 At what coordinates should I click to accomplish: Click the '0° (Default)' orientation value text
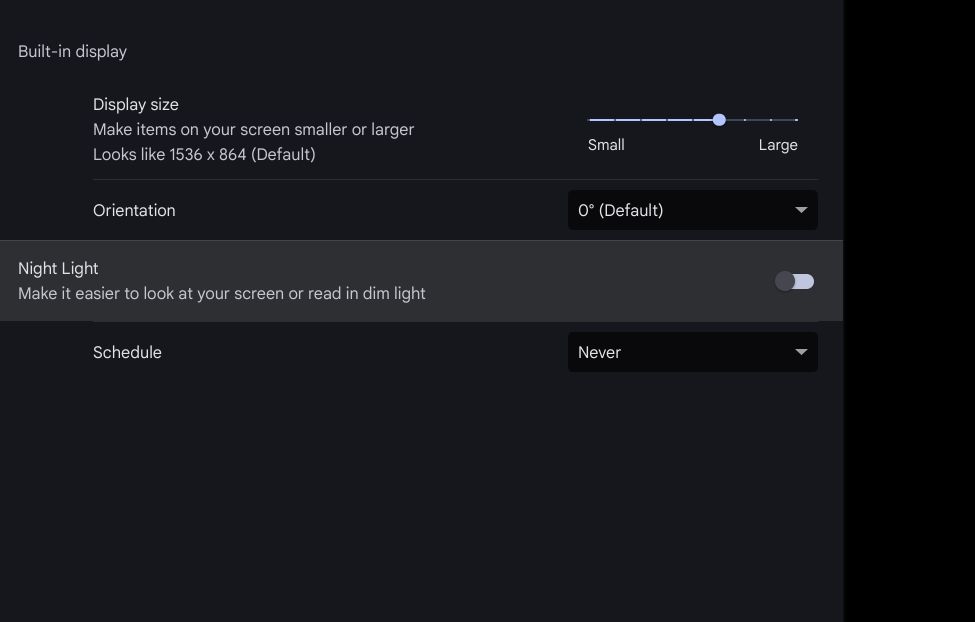[621, 210]
